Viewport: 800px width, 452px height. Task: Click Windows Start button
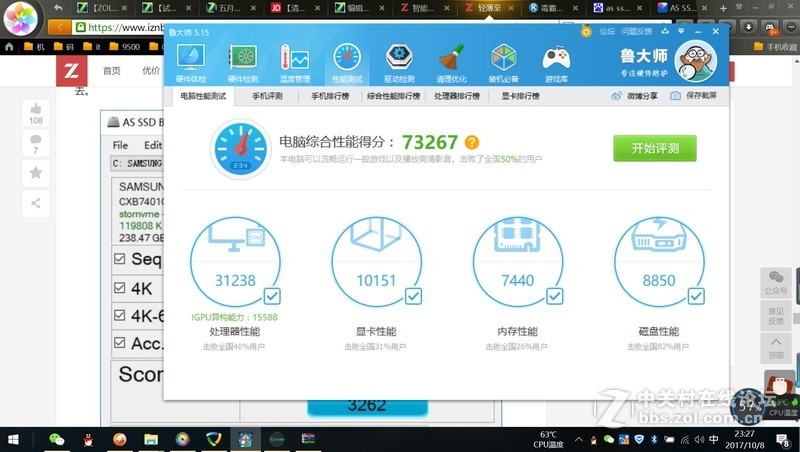(13, 440)
